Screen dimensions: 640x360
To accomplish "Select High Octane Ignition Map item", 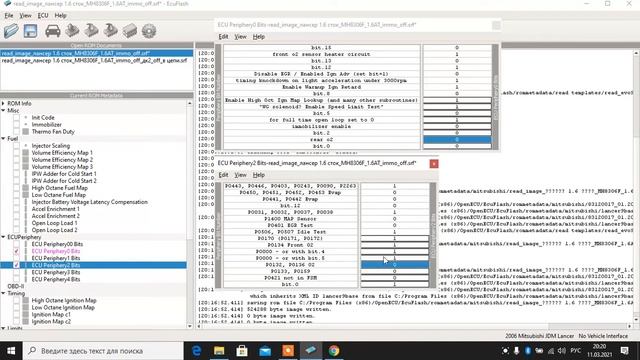I will click(64, 300).
